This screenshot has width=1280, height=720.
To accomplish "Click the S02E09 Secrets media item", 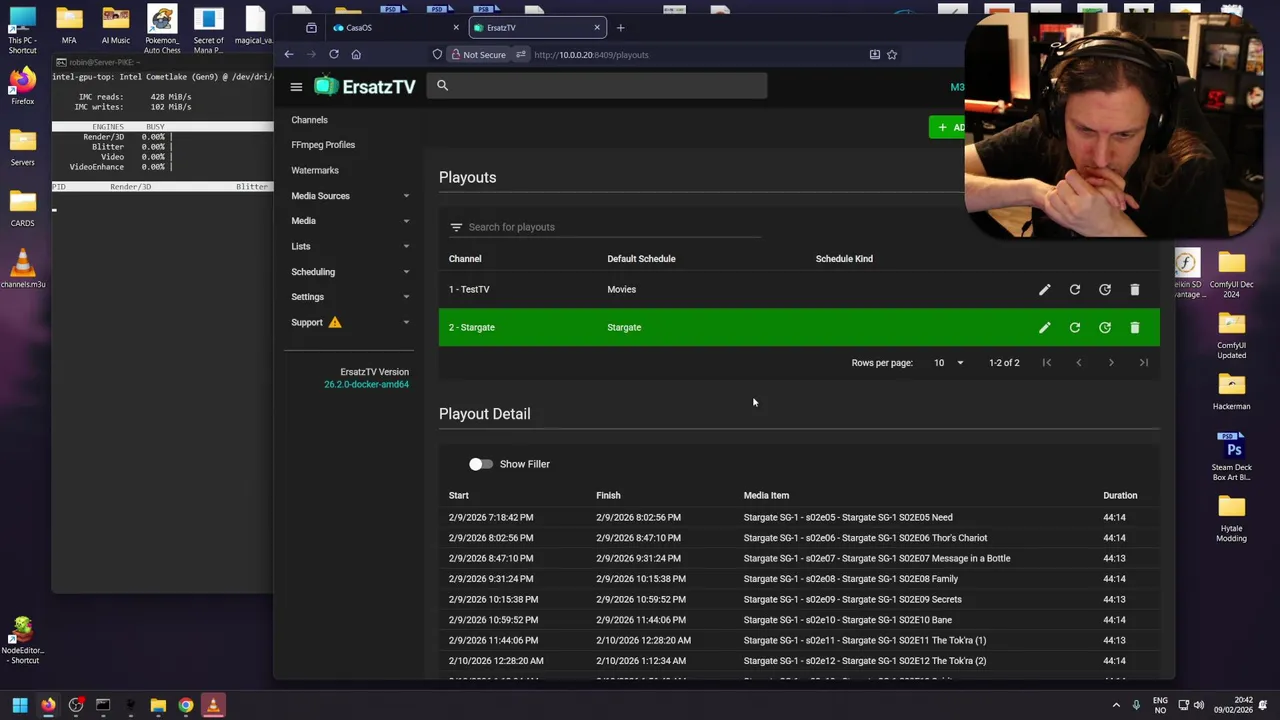I will [852, 600].
